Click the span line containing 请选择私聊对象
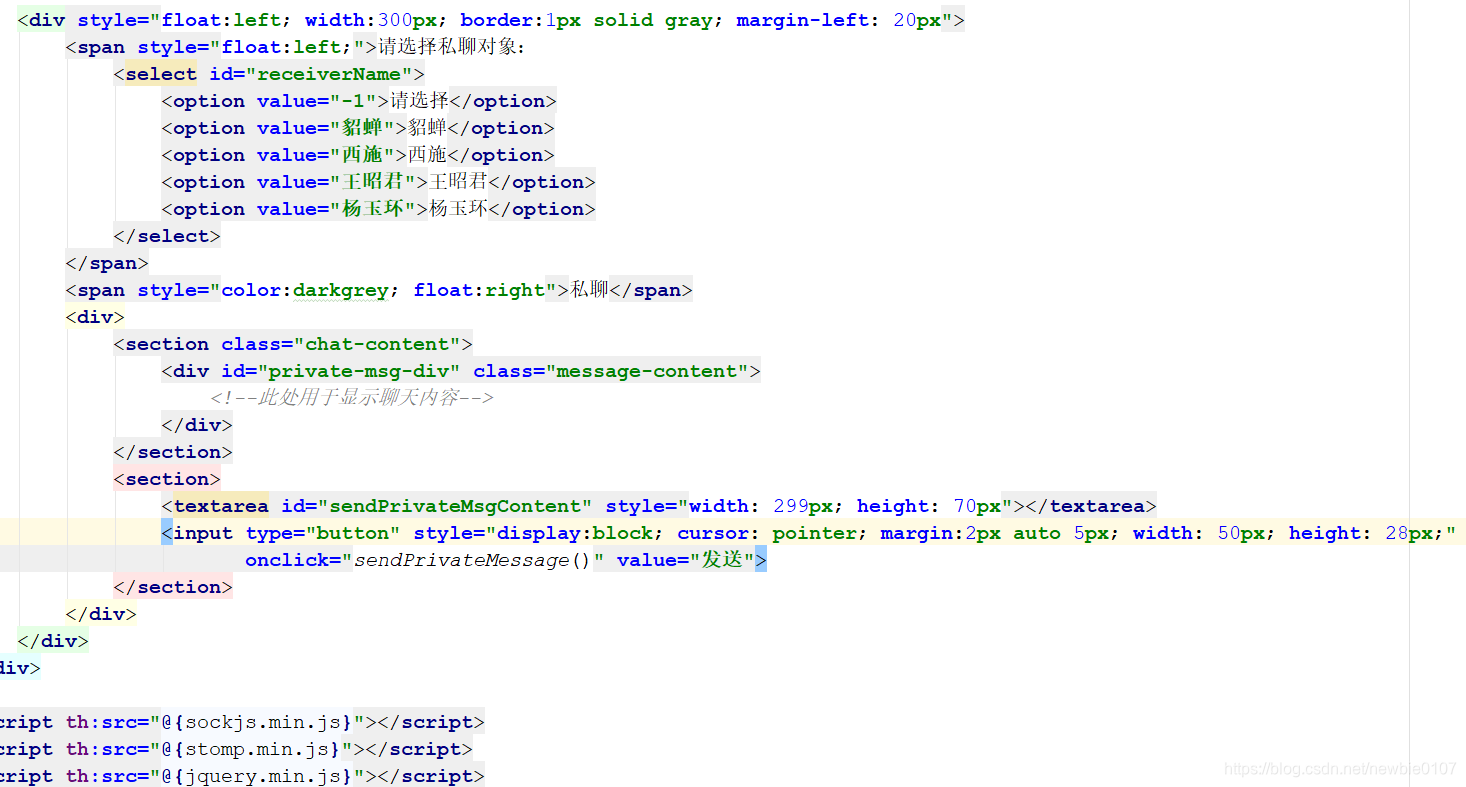Image resolution: width=1466 pixels, height=787 pixels. [295, 47]
